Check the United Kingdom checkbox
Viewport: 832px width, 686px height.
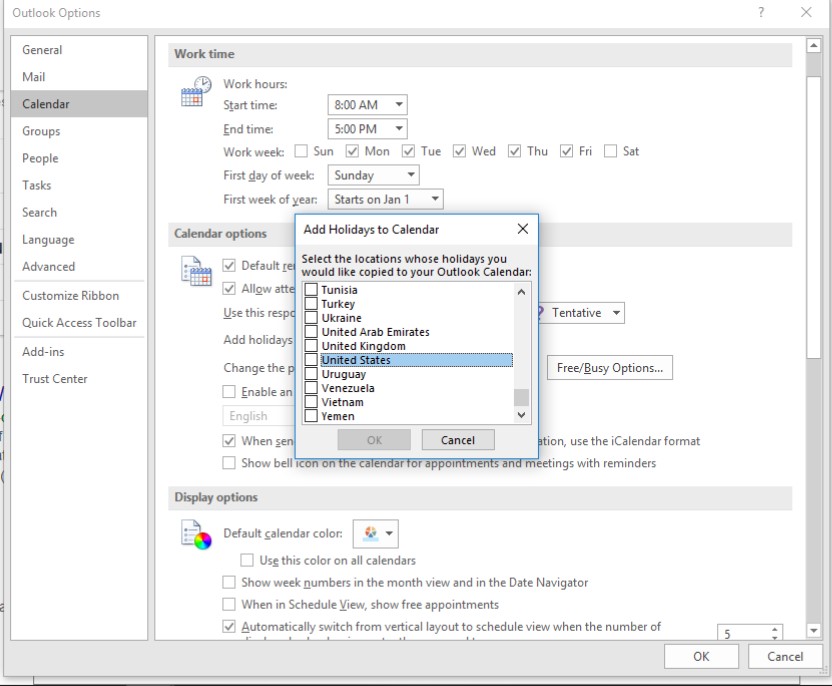tap(311, 346)
